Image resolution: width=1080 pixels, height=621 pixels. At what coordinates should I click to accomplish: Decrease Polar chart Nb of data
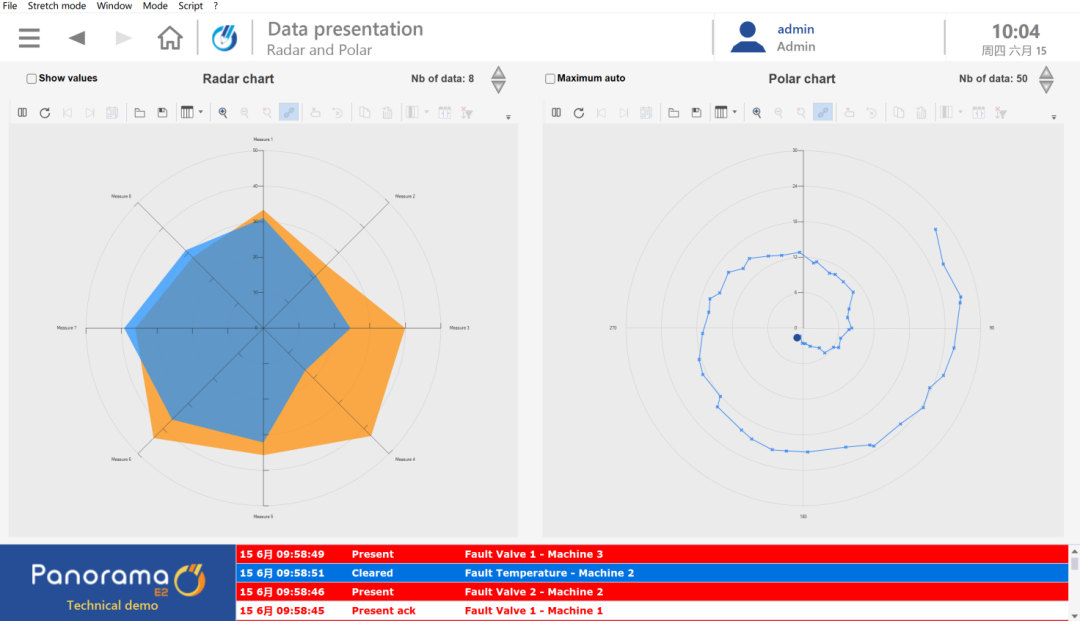(1046, 87)
